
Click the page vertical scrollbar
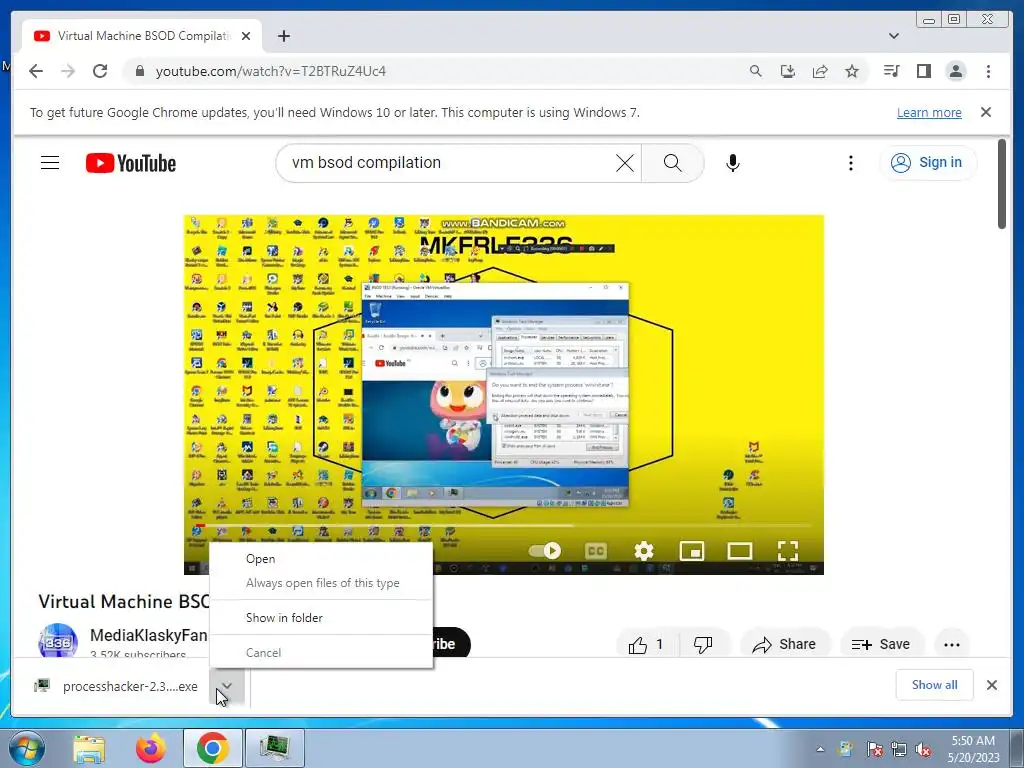1002,184
